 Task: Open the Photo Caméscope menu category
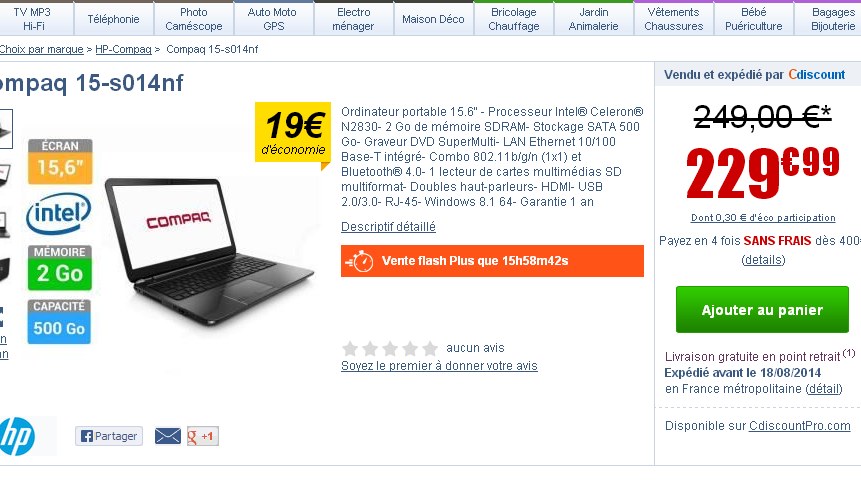pos(194,19)
